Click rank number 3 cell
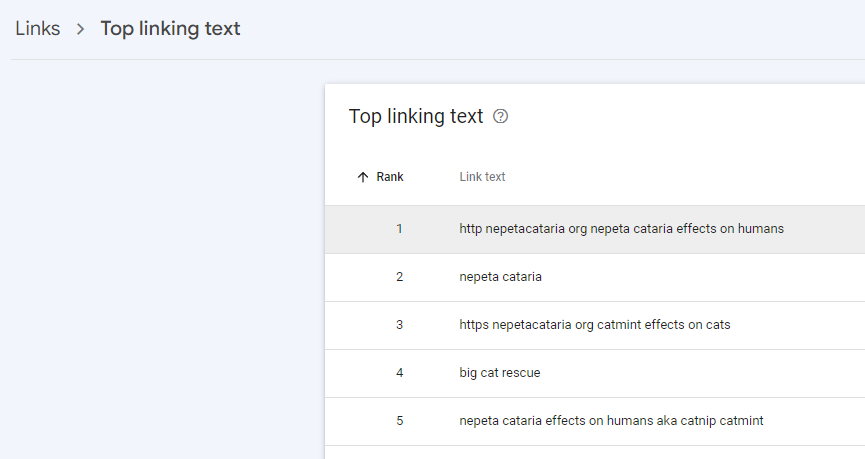 pyautogui.click(x=399, y=325)
